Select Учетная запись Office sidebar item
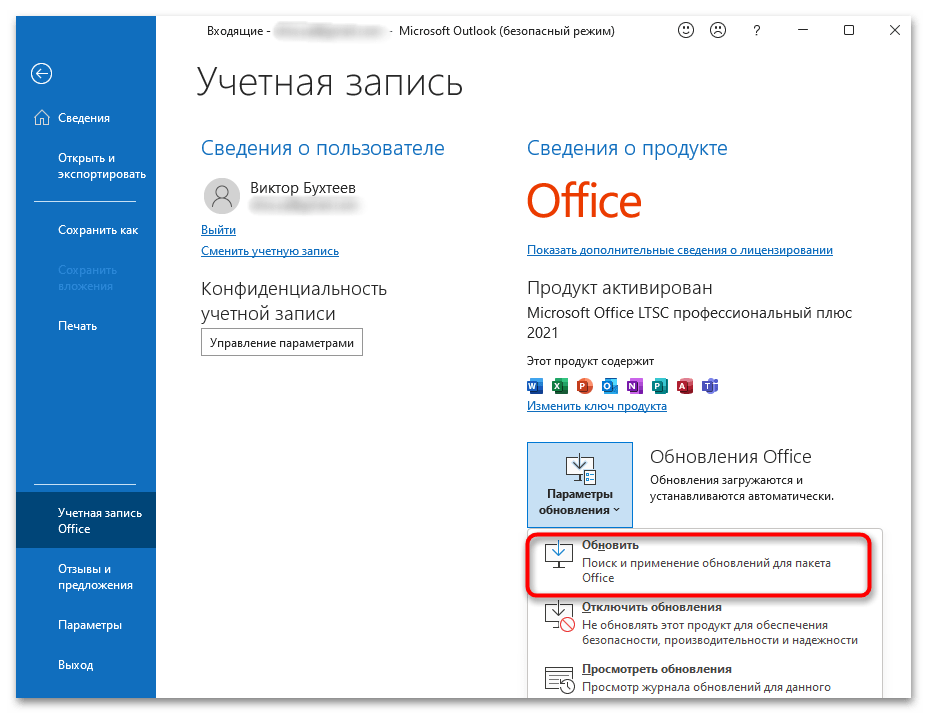Viewport: 927px width, 714px height. 86,520
